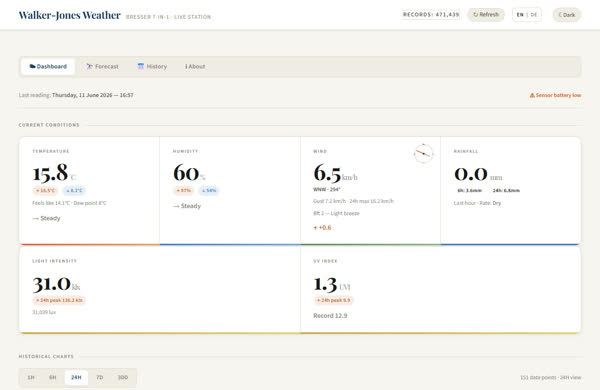Click the rainfall value 0.0
The height and width of the screenshot is (390, 600).
tap(471, 174)
